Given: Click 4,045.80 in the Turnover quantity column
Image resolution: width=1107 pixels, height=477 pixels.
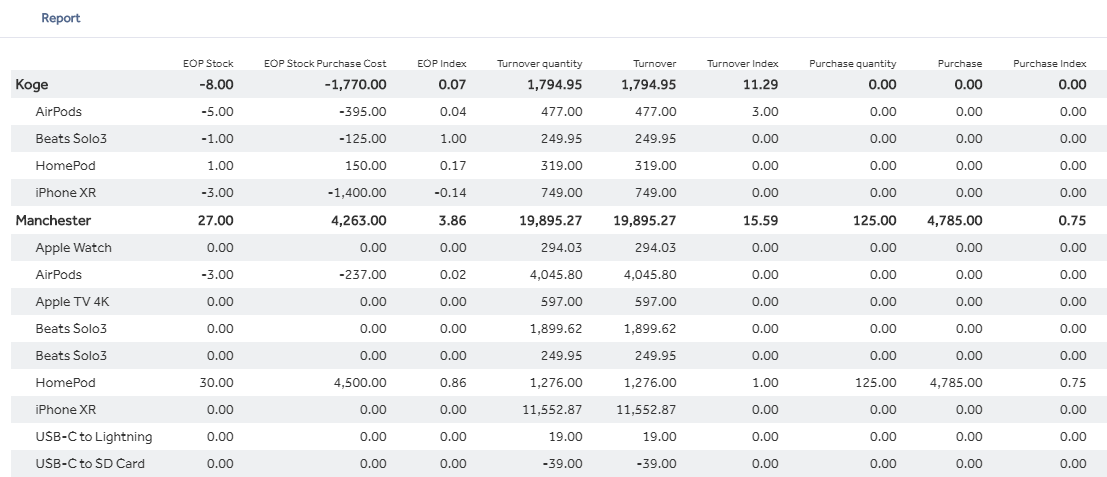Looking at the screenshot, I should tap(556, 274).
